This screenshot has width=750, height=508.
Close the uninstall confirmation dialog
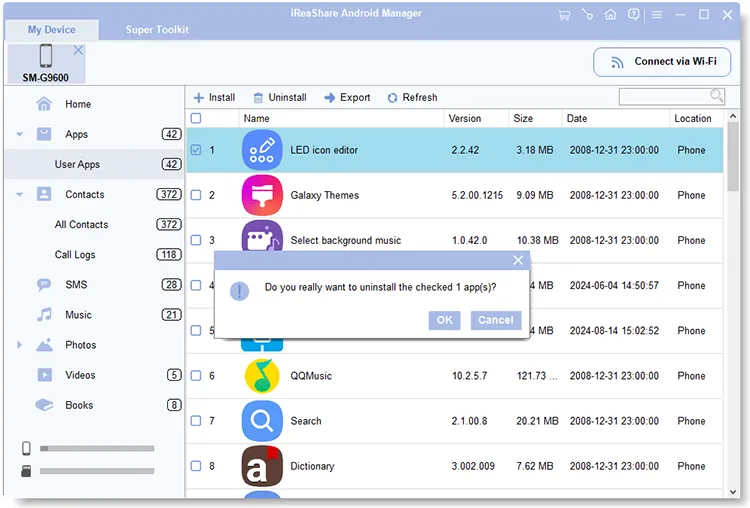click(x=518, y=260)
